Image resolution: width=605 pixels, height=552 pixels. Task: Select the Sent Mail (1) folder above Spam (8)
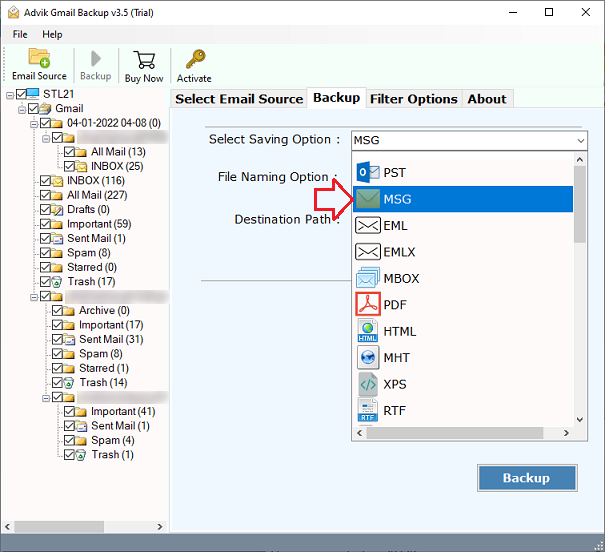(96, 238)
